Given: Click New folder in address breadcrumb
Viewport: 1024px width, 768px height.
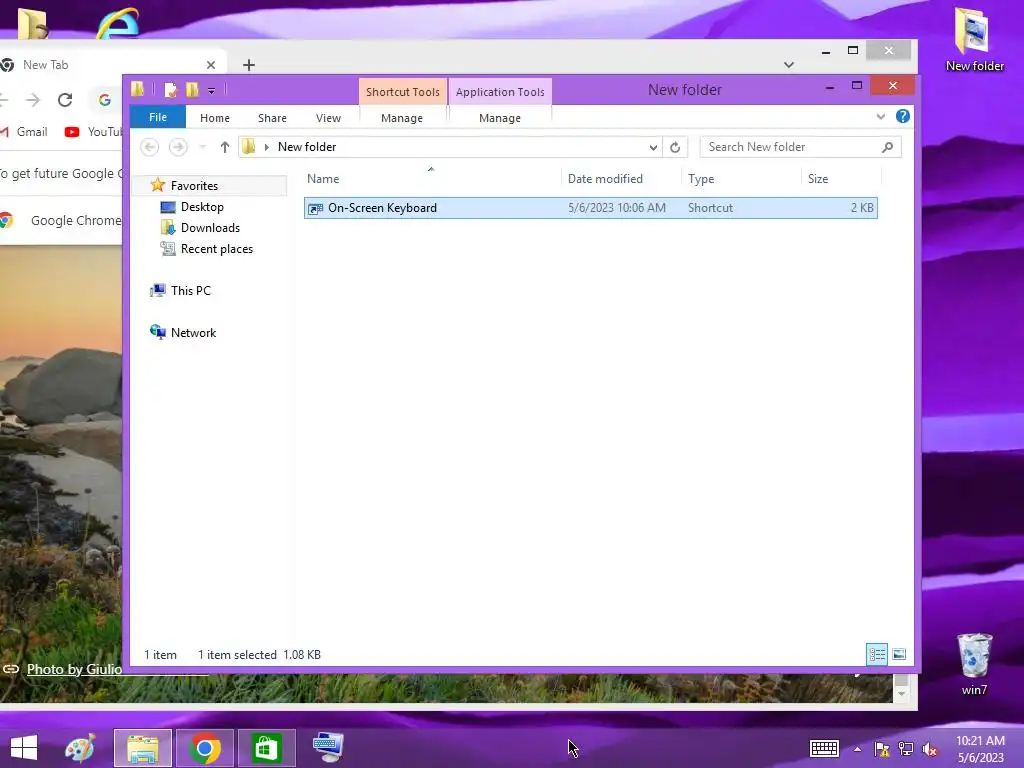Looking at the screenshot, I should click(x=307, y=147).
